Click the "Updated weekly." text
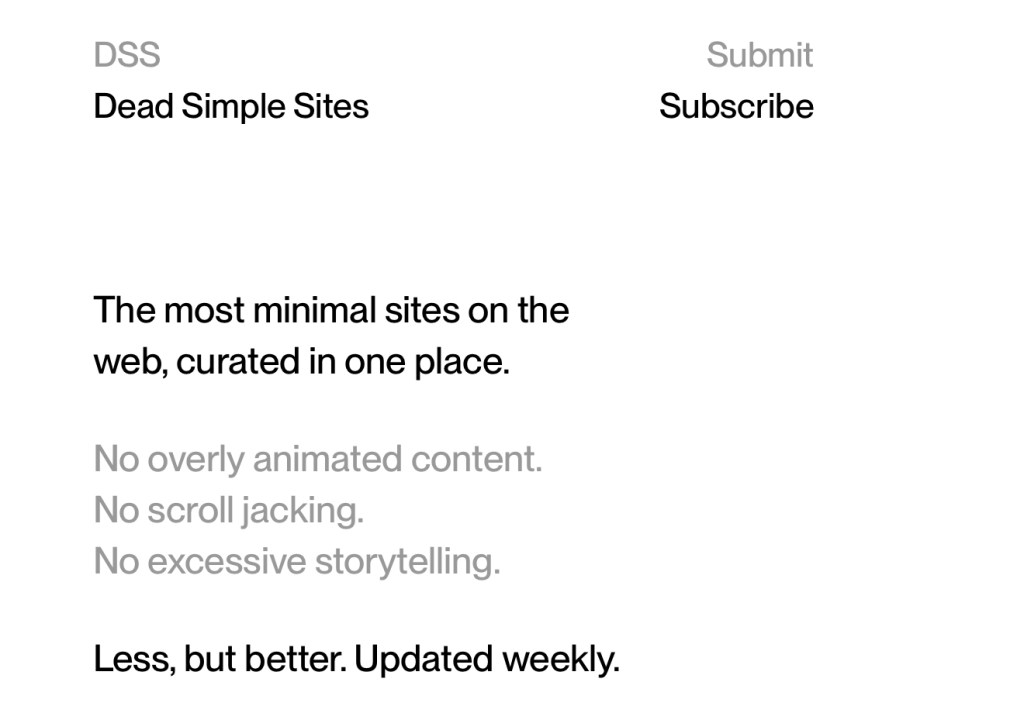 coord(487,659)
